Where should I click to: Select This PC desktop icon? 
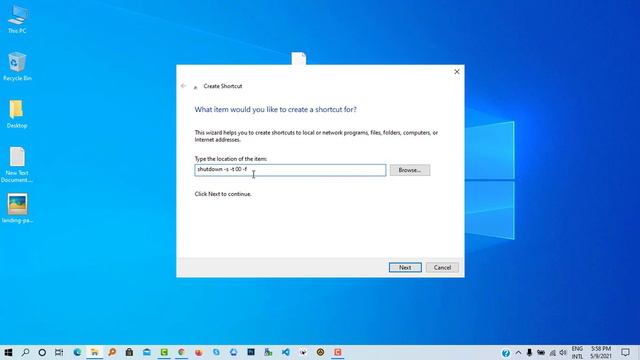(17, 19)
